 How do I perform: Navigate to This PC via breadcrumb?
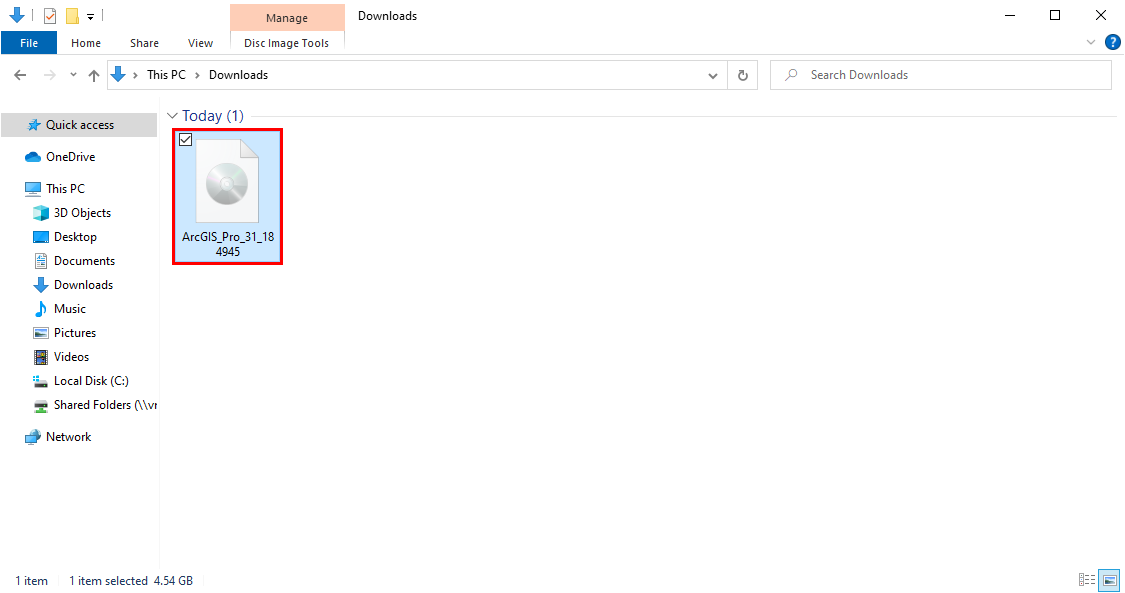166,74
